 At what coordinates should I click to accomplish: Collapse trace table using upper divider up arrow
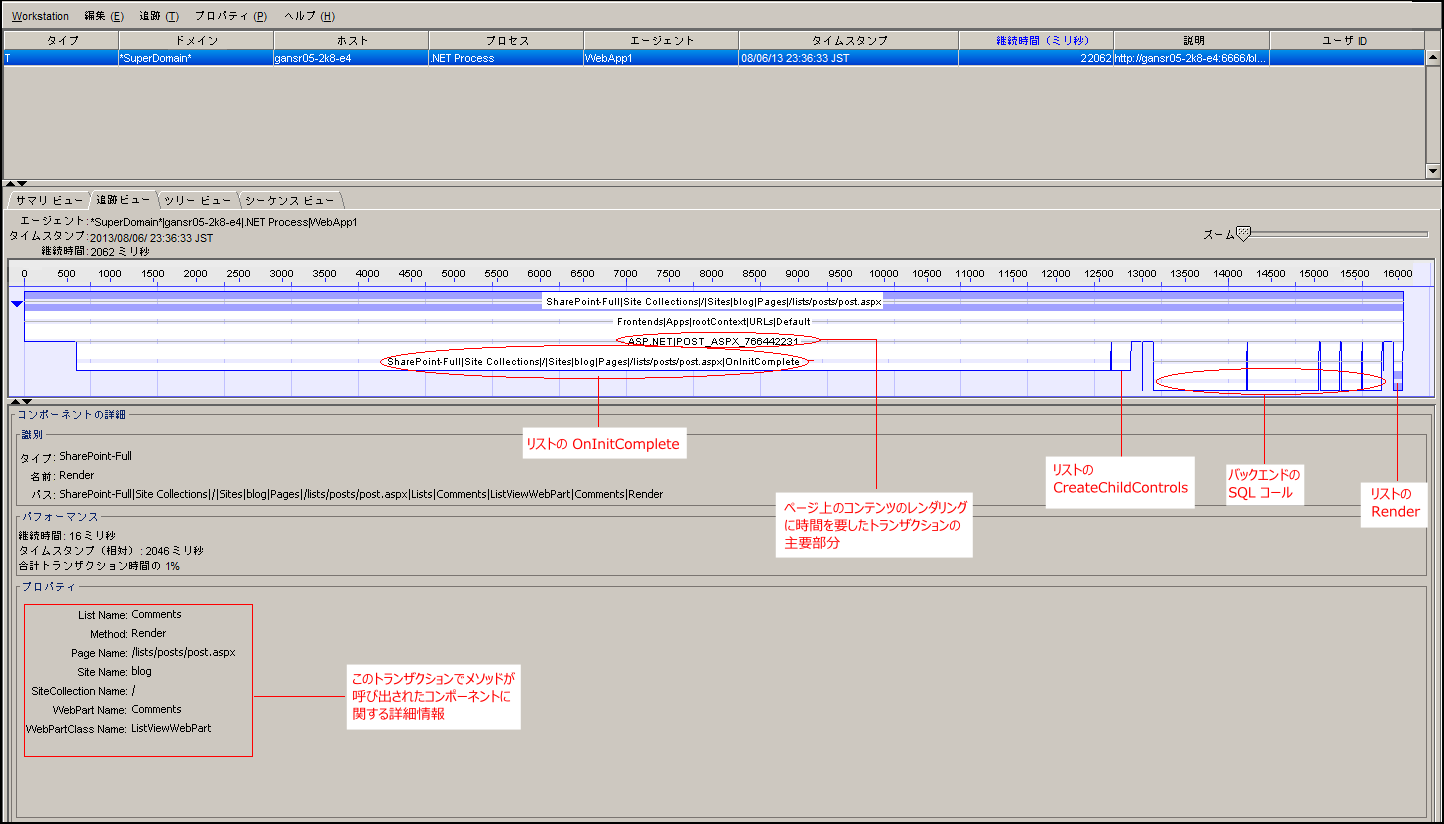pos(10,183)
